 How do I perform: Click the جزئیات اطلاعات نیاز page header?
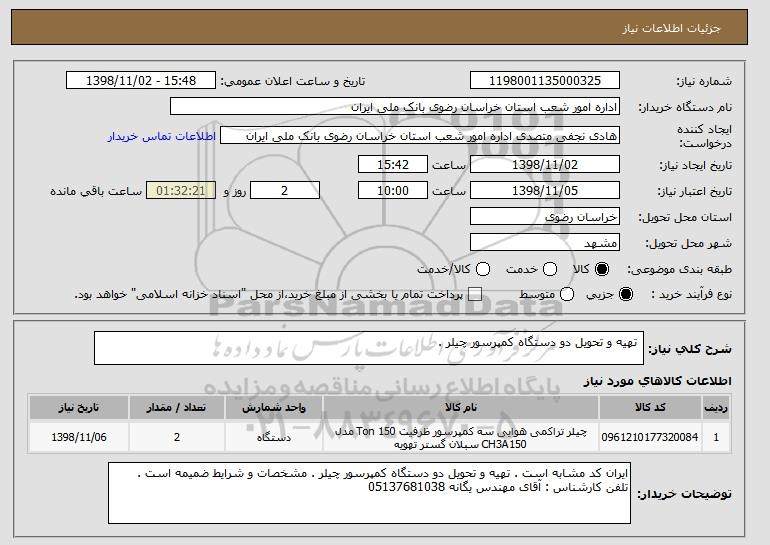coord(671,28)
